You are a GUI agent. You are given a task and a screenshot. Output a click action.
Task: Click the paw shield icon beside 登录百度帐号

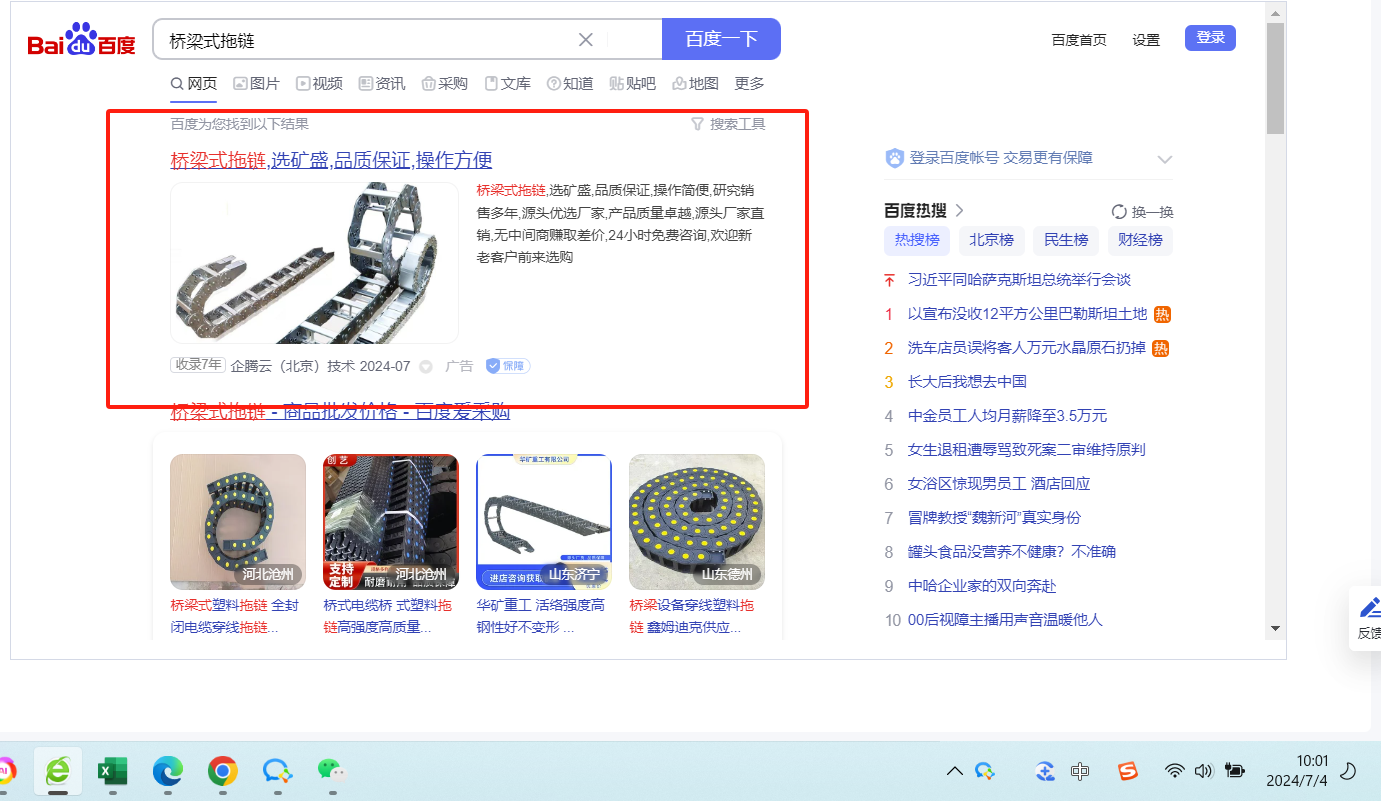[x=895, y=158]
